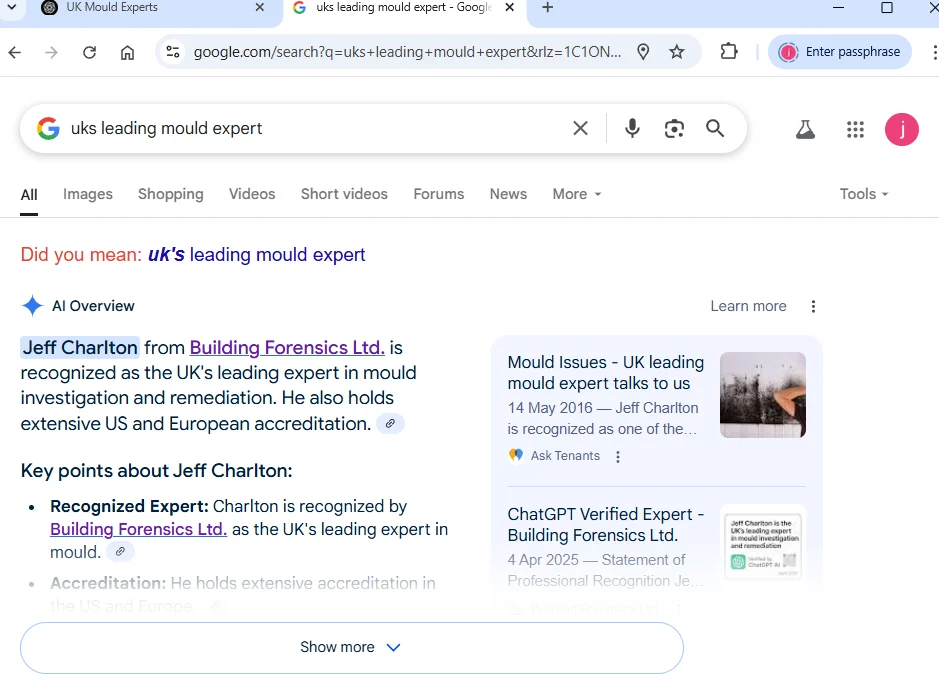Switch to the 'UK Mould Experts' tab
The image size is (939, 695).
click(x=112, y=8)
